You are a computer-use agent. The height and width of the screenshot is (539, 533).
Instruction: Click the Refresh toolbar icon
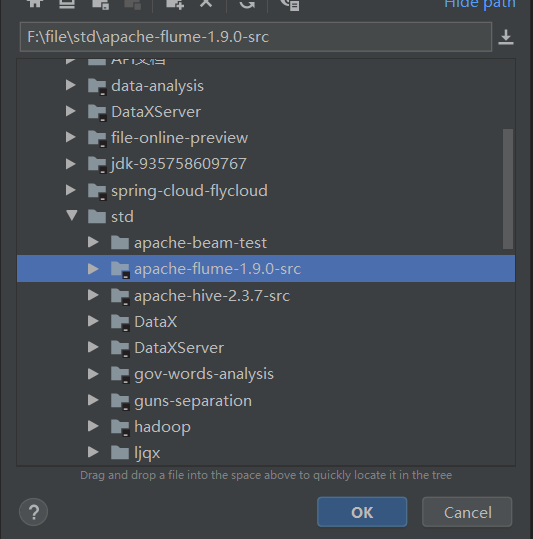coord(247,3)
